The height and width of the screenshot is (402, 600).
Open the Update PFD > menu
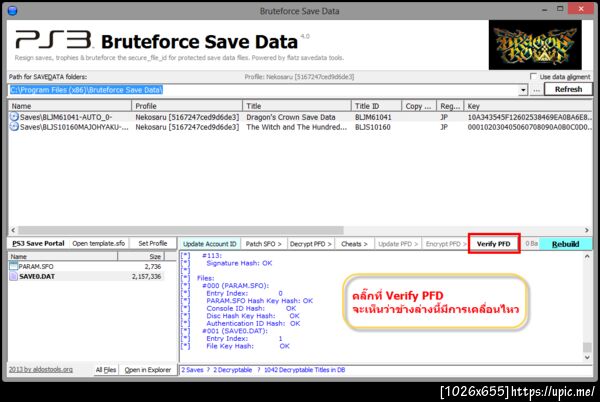[x=398, y=244]
